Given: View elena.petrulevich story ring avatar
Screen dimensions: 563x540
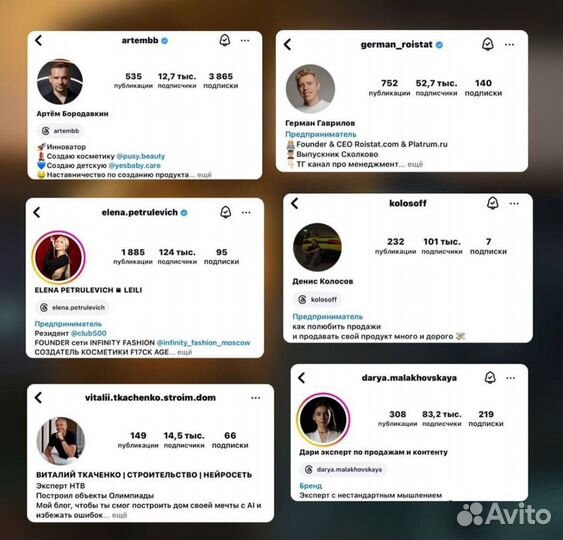Looking at the screenshot, I should 59,257.
